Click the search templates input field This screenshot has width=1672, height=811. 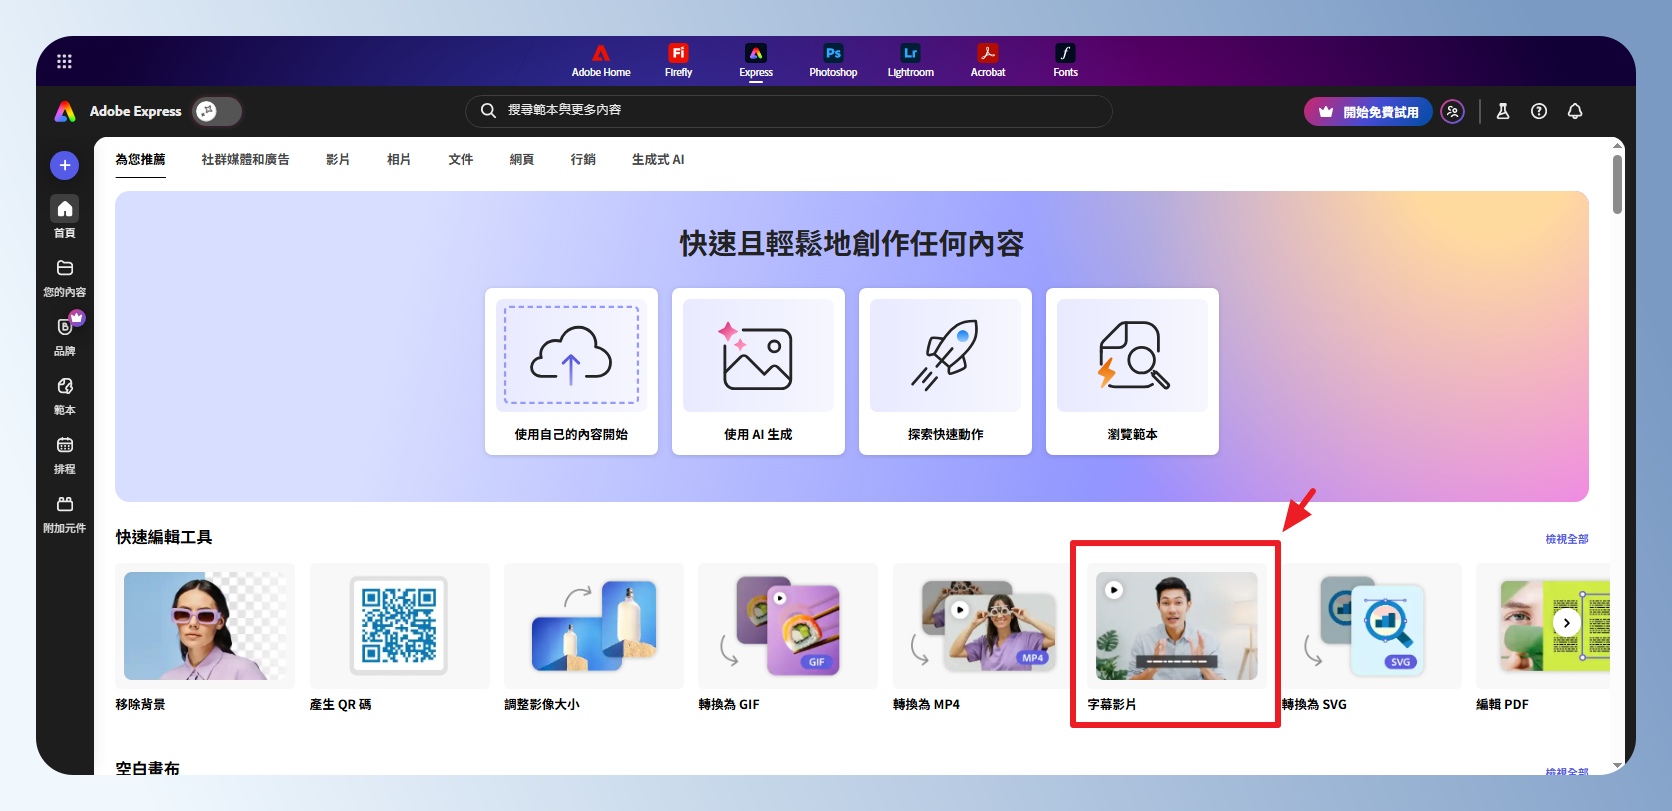pyautogui.click(x=790, y=110)
